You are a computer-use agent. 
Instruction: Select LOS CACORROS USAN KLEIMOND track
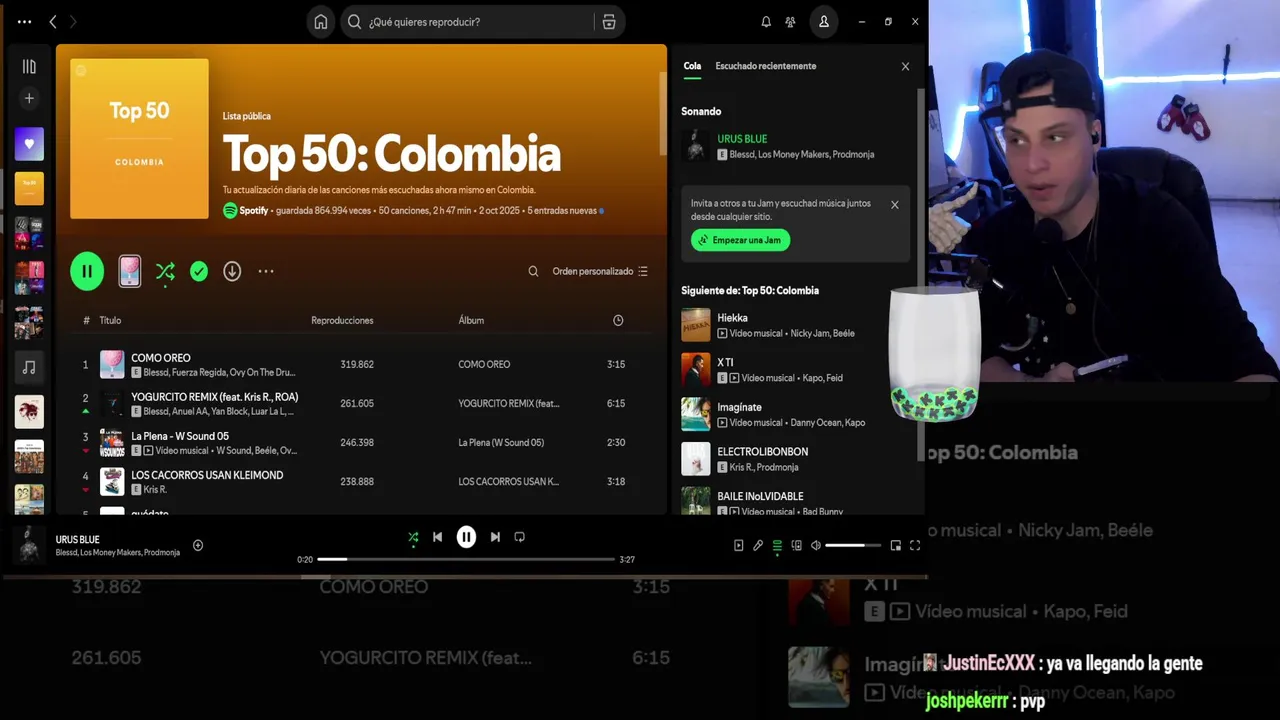[x=360, y=482]
